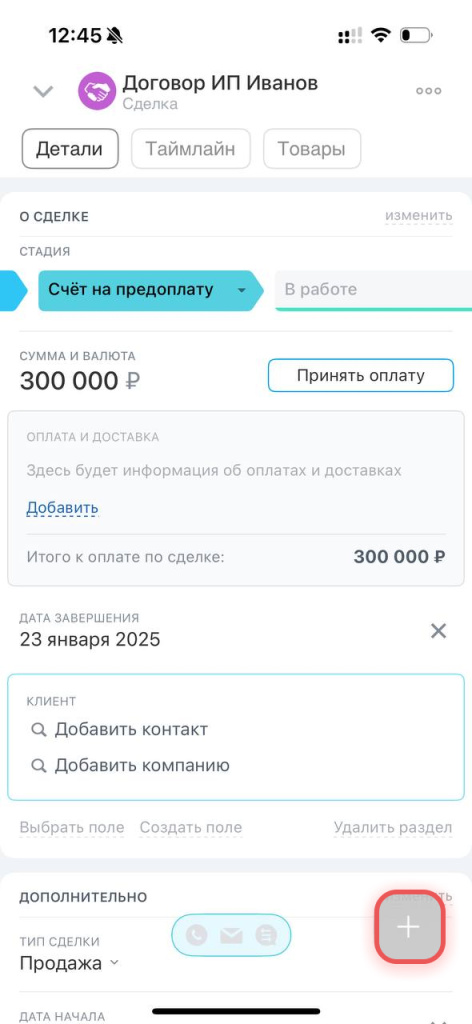This screenshot has width=472, height=1024.
Task: Tap the Принять оплату button
Action: [360, 376]
